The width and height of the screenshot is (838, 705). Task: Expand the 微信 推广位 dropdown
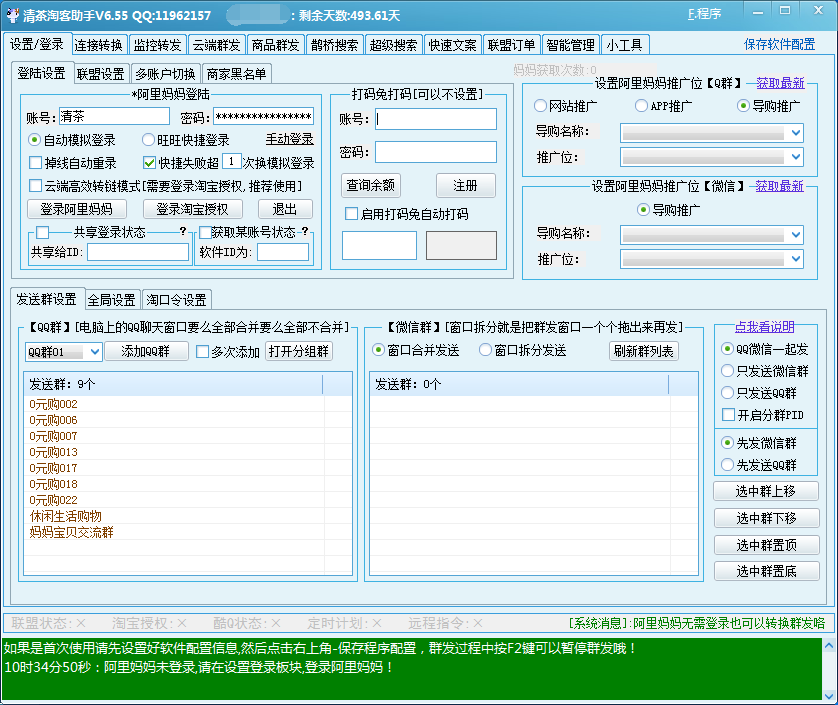[x=796, y=259]
